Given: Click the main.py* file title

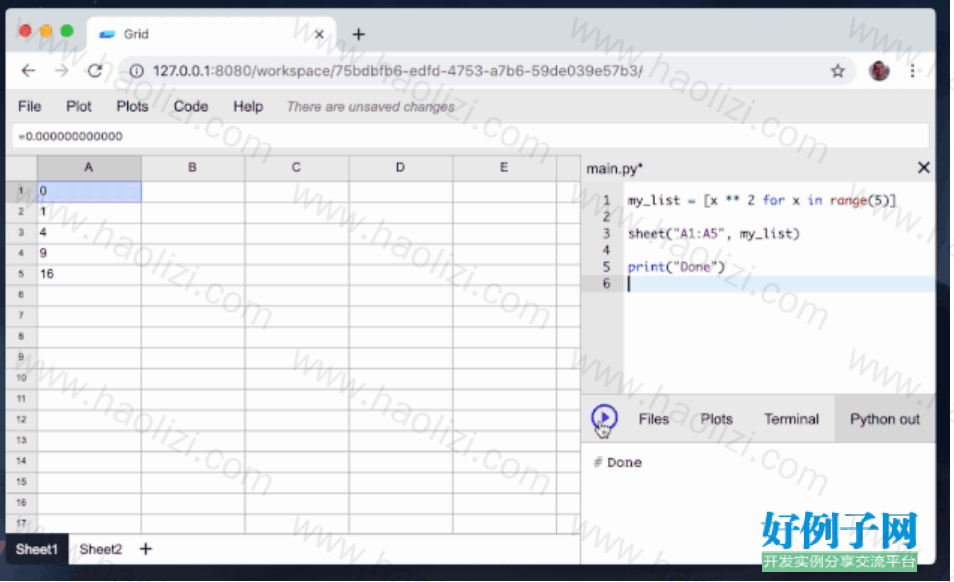Looking at the screenshot, I should [614, 168].
